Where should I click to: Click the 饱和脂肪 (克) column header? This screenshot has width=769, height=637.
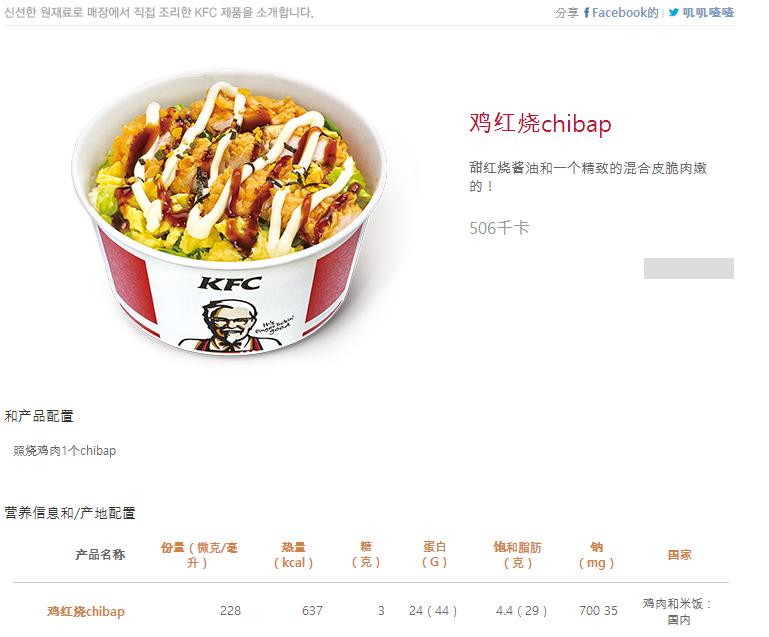(x=517, y=555)
